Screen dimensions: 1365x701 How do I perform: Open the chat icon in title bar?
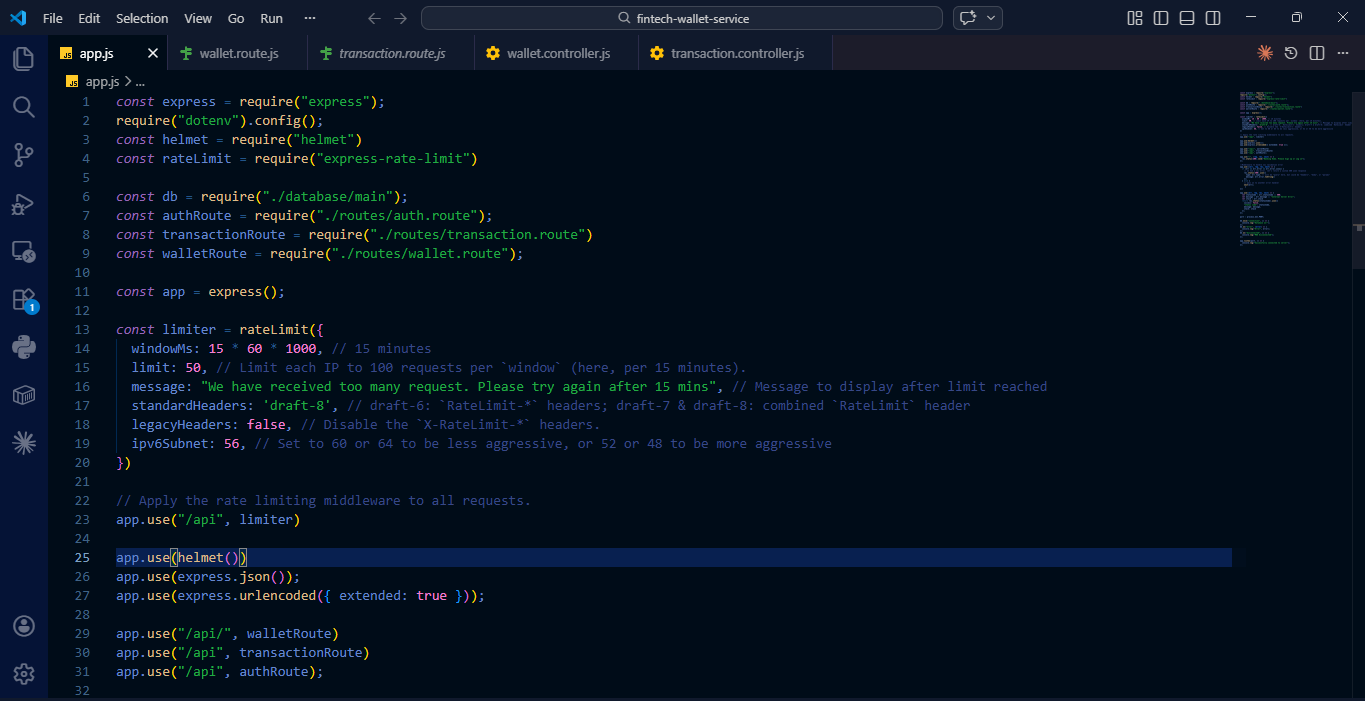(967, 18)
